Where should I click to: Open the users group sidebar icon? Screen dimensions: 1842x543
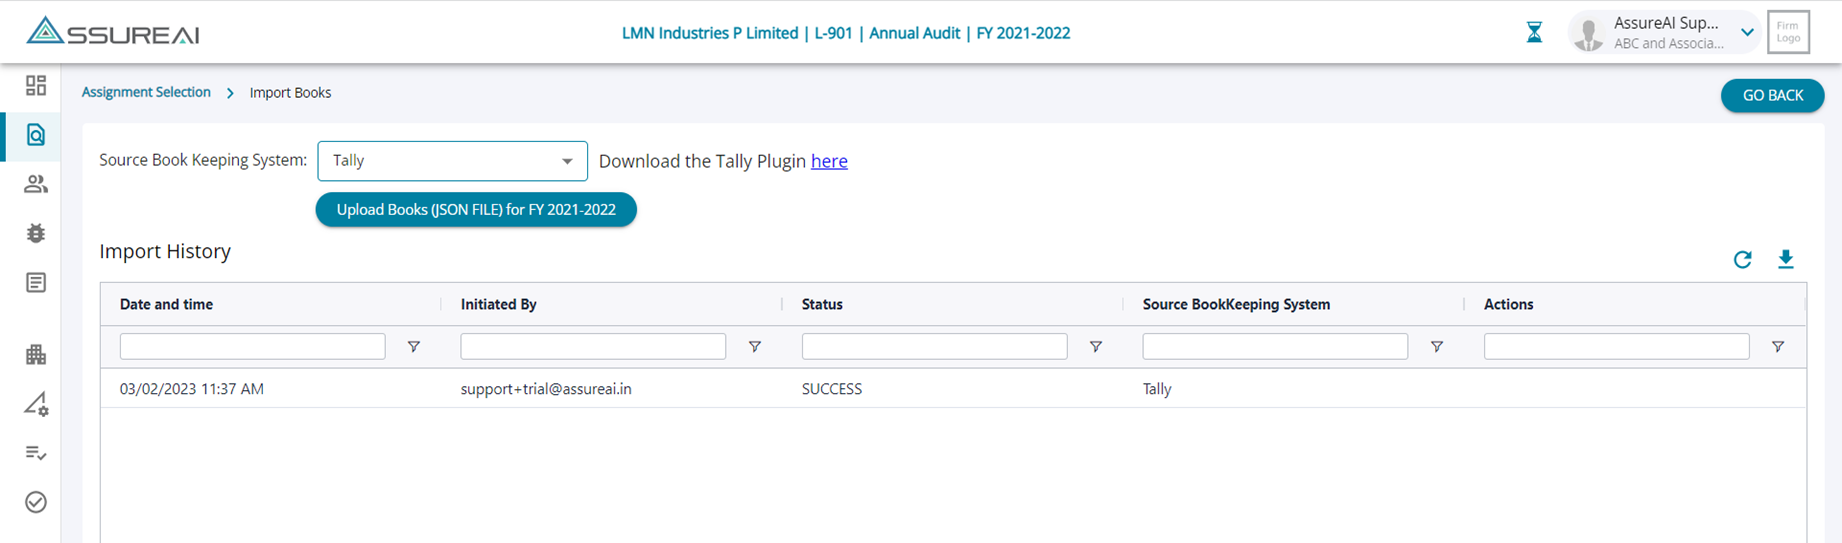pyautogui.click(x=36, y=184)
